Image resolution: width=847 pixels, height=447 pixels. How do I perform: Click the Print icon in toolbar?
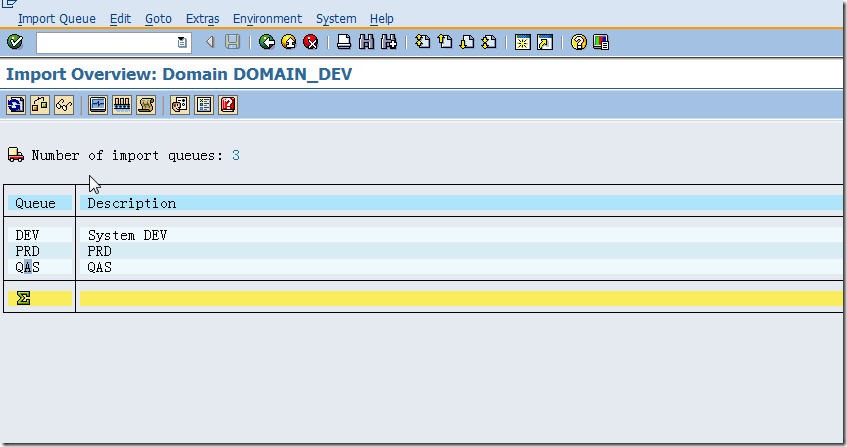pos(344,42)
